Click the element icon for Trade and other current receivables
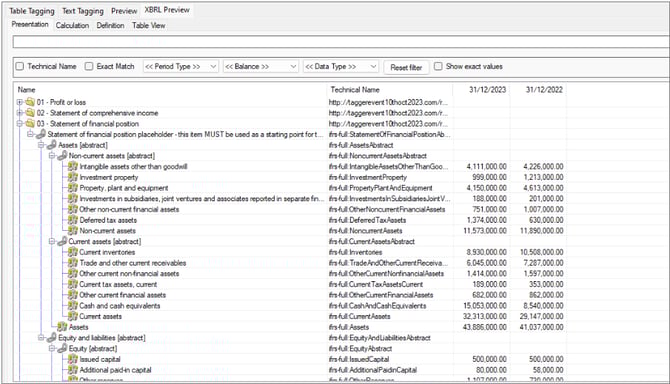This screenshot has height=384, width=670. coord(73,263)
